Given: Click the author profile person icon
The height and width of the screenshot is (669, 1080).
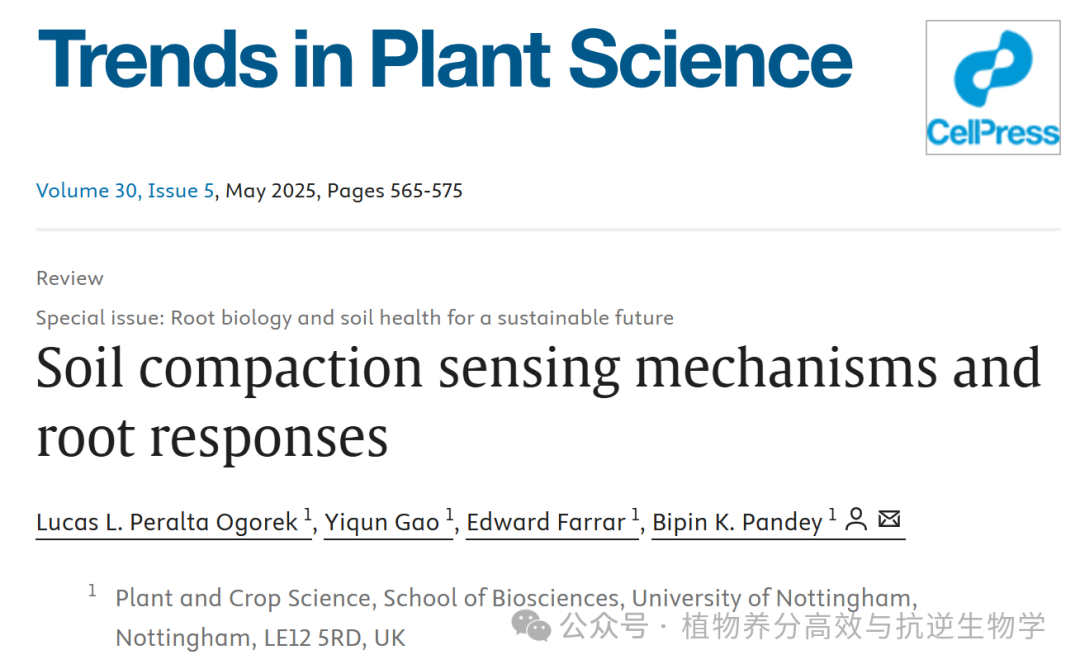Looking at the screenshot, I should (856, 519).
